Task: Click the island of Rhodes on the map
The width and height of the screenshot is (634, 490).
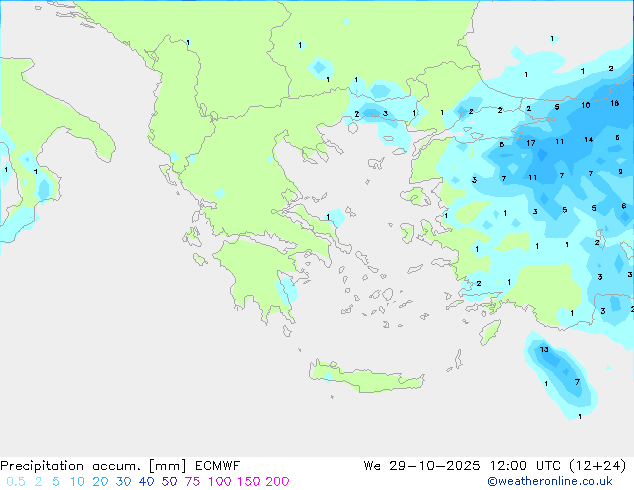Action: point(490,332)
